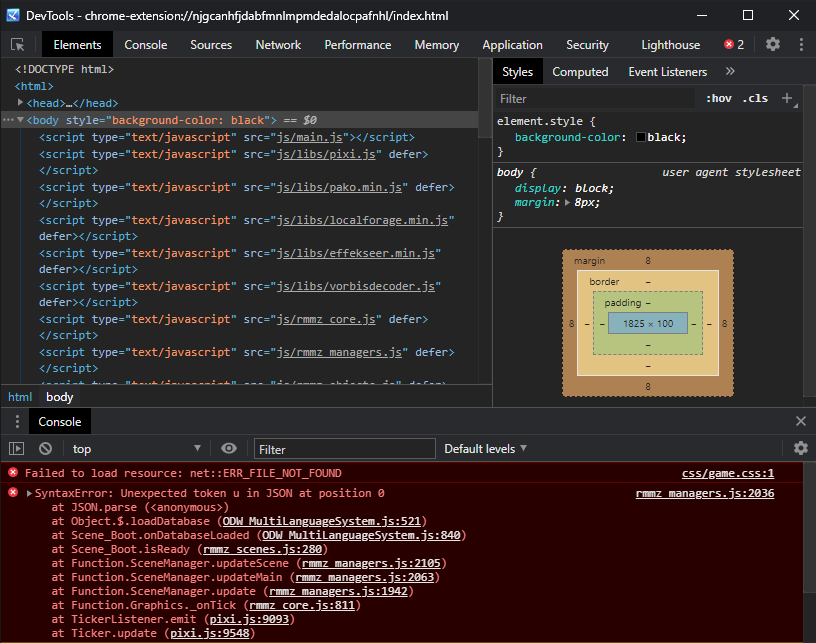Image resolution: width=816 pixels, height=643 pixels.
Task: Open the rmmz_managers.js:2105 link
Action: tap(371, 563)
